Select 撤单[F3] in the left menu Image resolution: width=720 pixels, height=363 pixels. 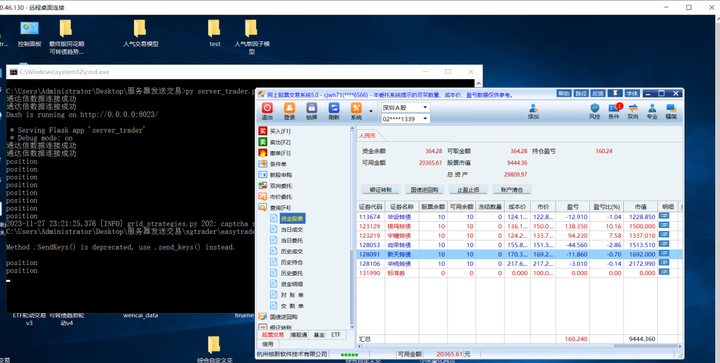pos(275,153)
